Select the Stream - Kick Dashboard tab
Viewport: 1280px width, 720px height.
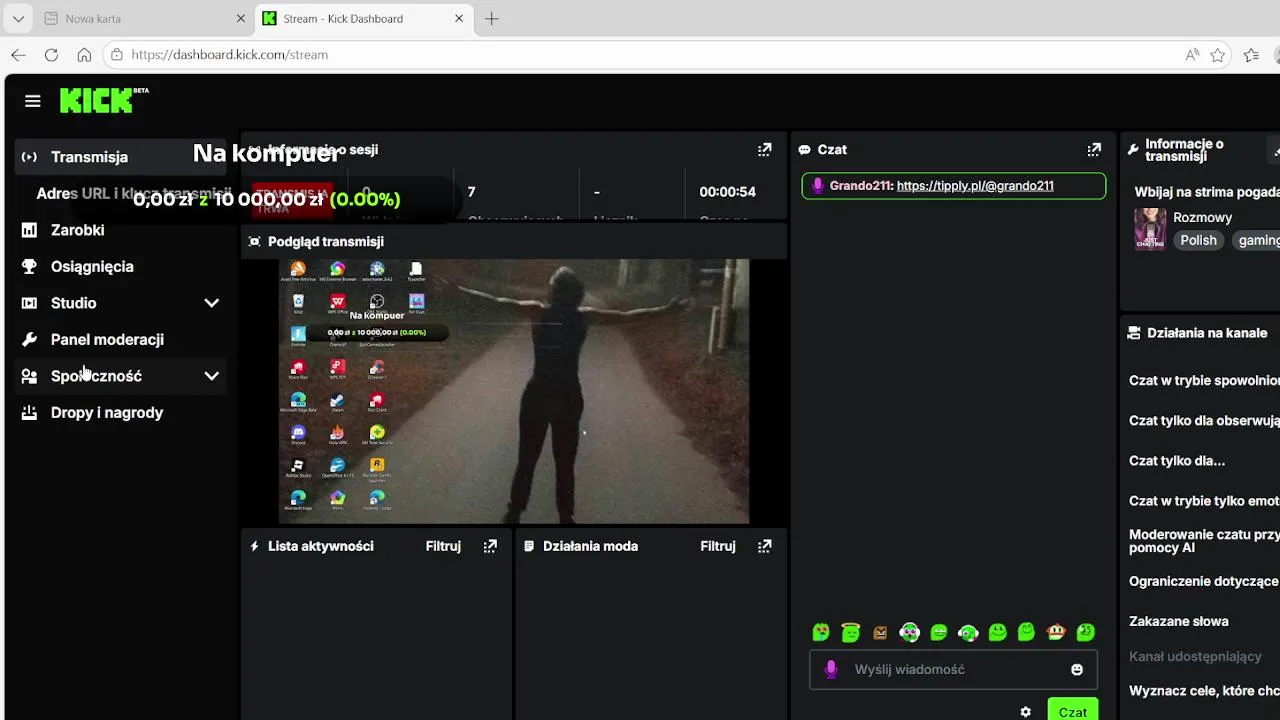364,18
